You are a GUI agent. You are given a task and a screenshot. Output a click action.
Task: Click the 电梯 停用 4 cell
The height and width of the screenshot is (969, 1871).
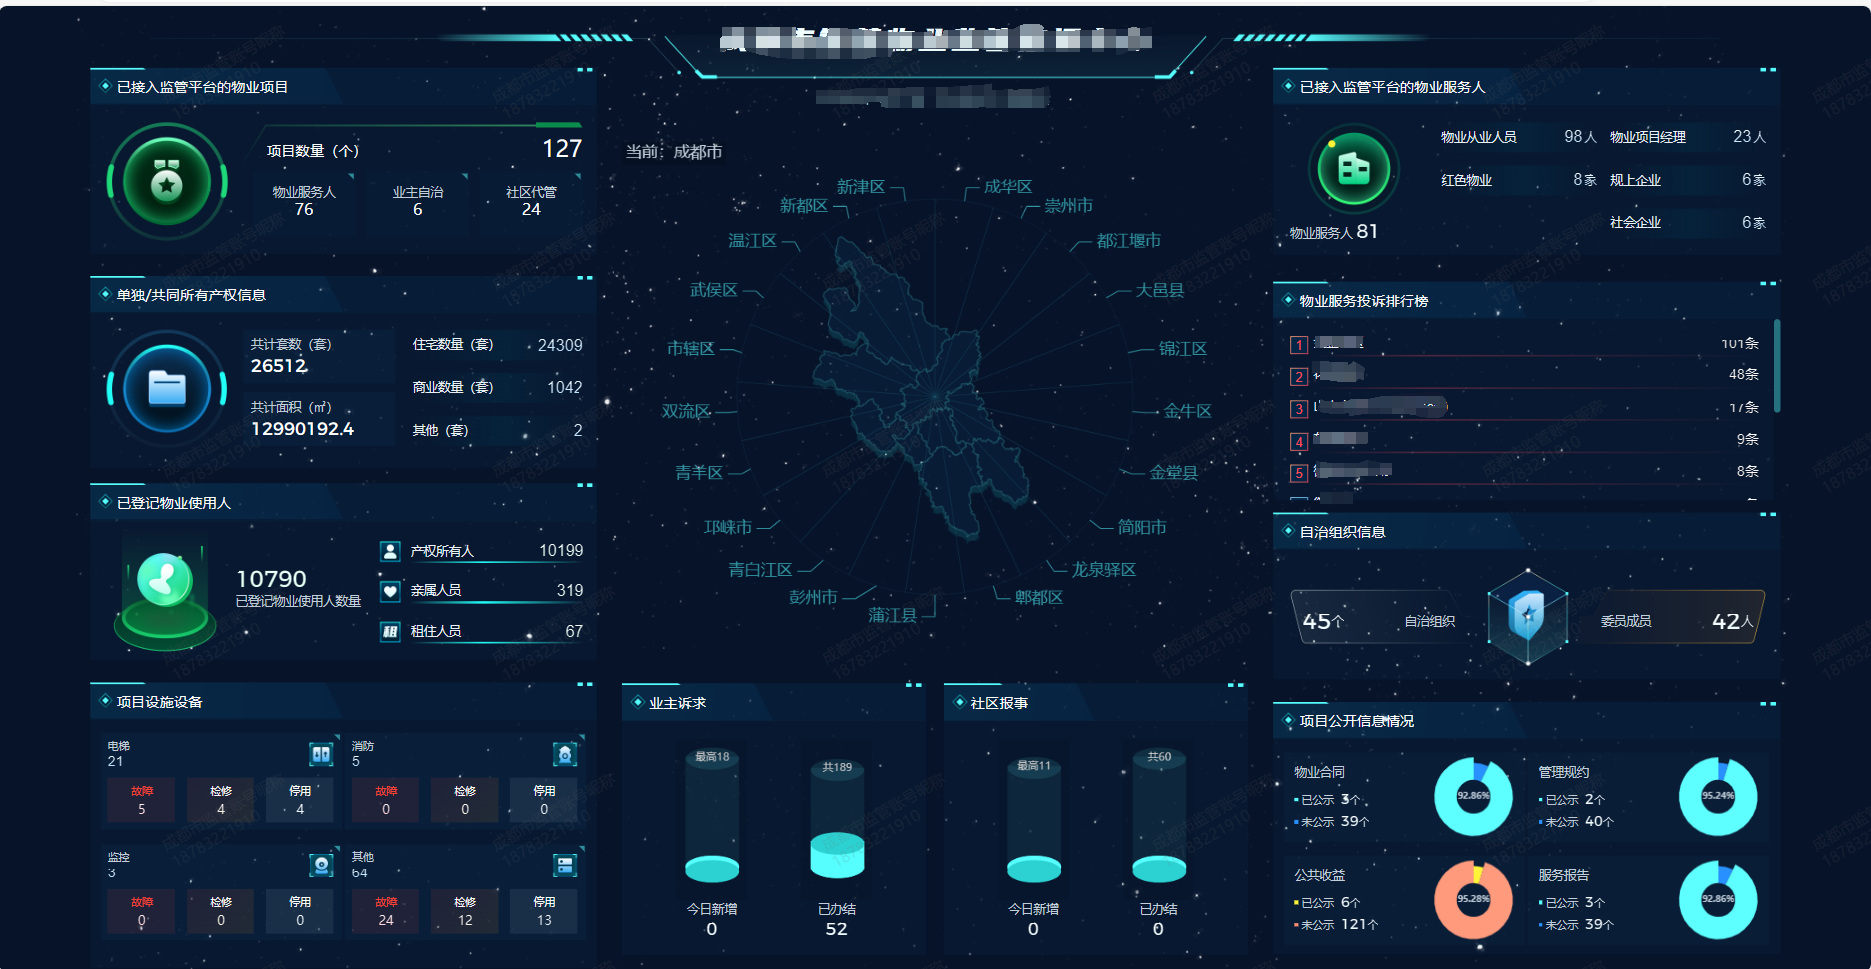click(x=300, y=800)
